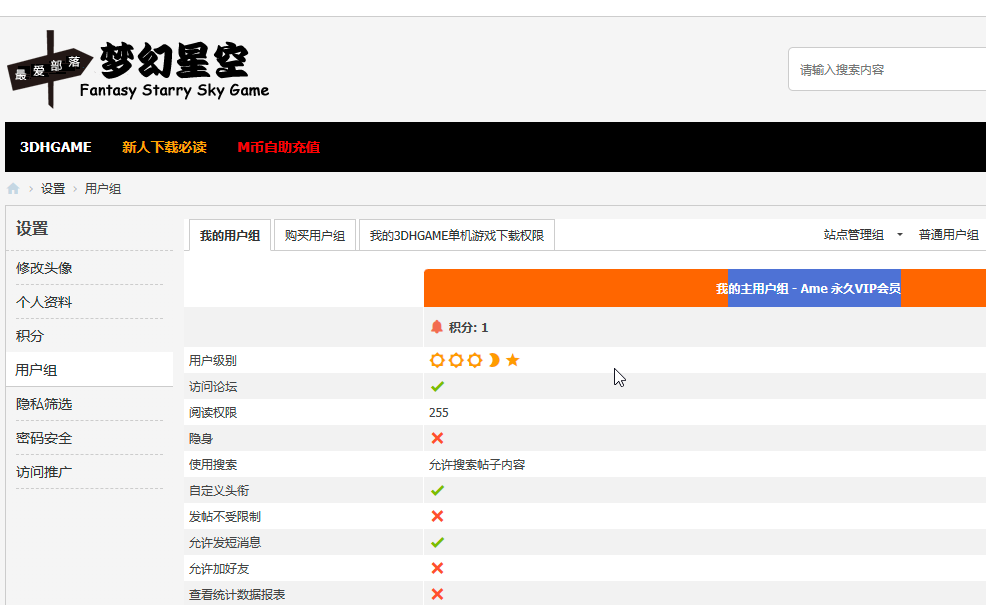Click the 阅读权限 row label

click(213, 413)
